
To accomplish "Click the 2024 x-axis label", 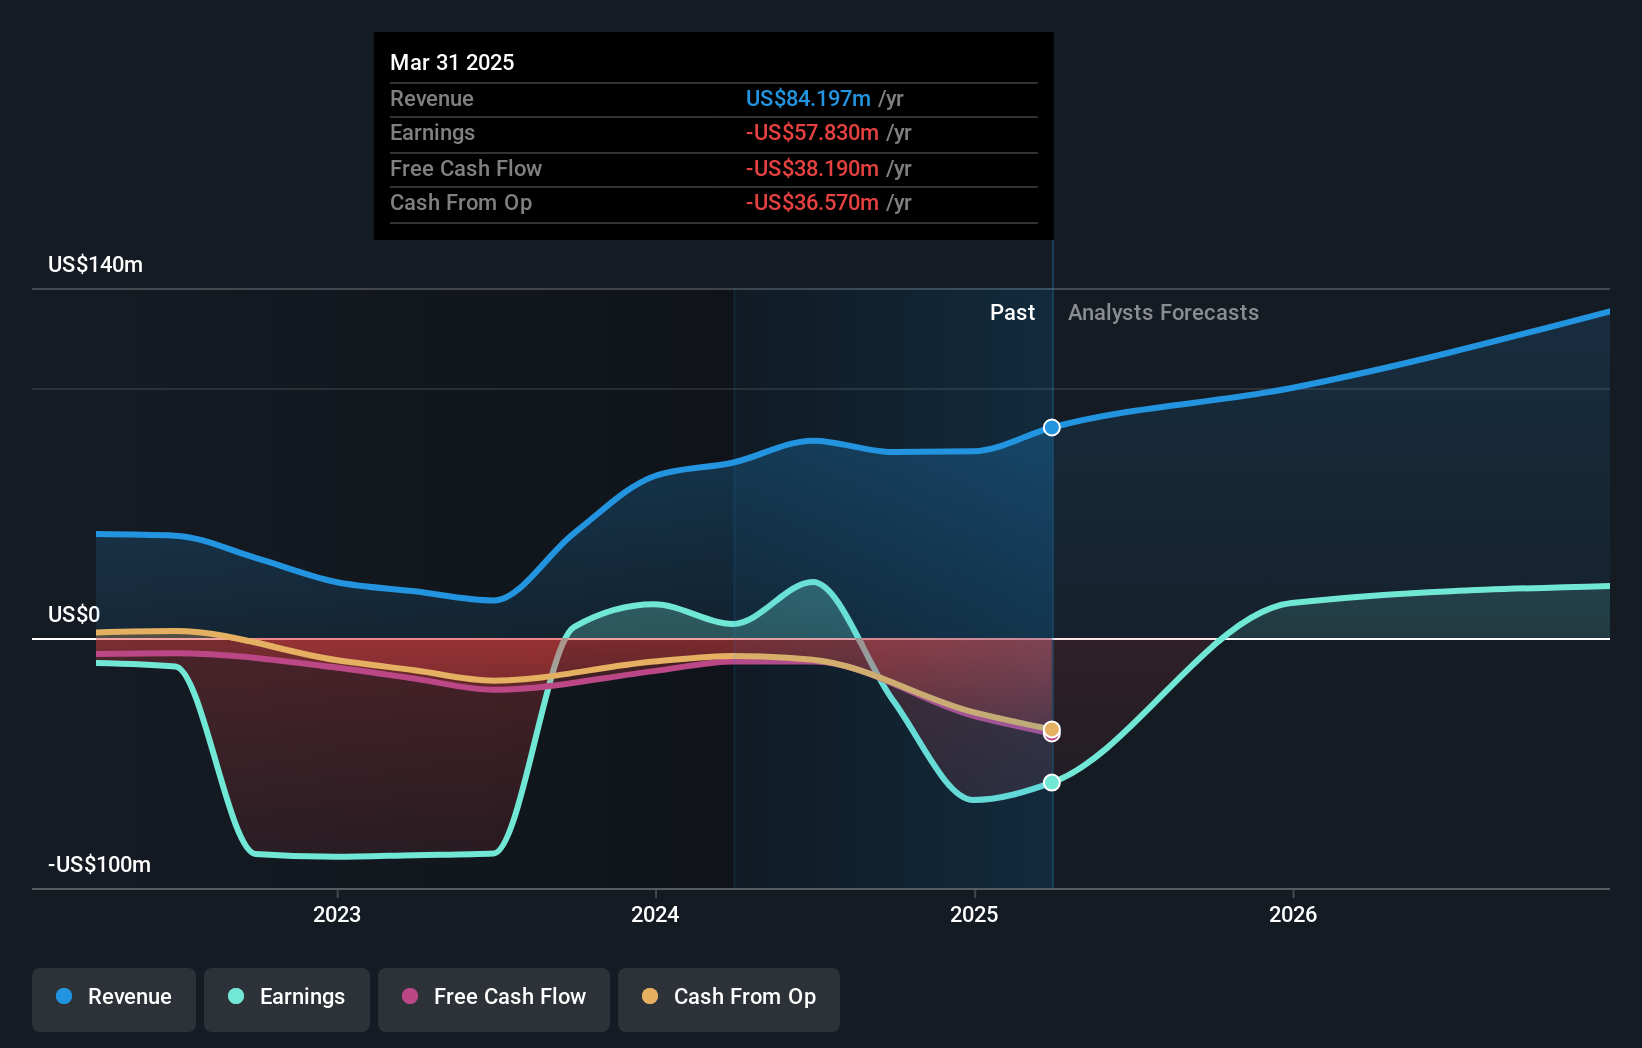I will (x=655, y=914).
